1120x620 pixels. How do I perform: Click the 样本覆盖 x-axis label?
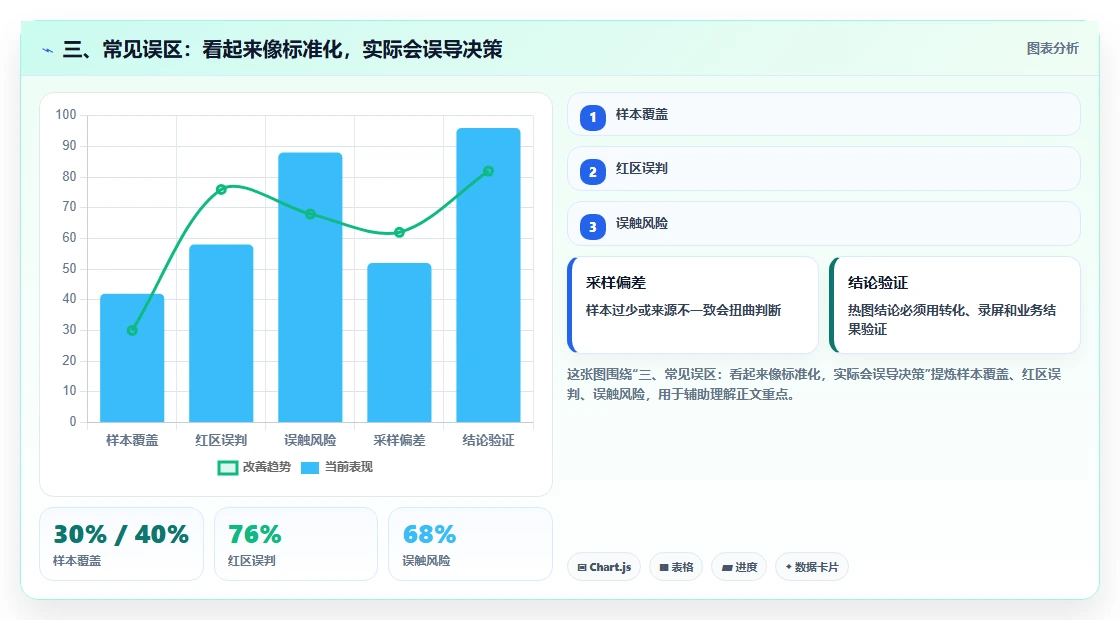click(x=132, y=441)
